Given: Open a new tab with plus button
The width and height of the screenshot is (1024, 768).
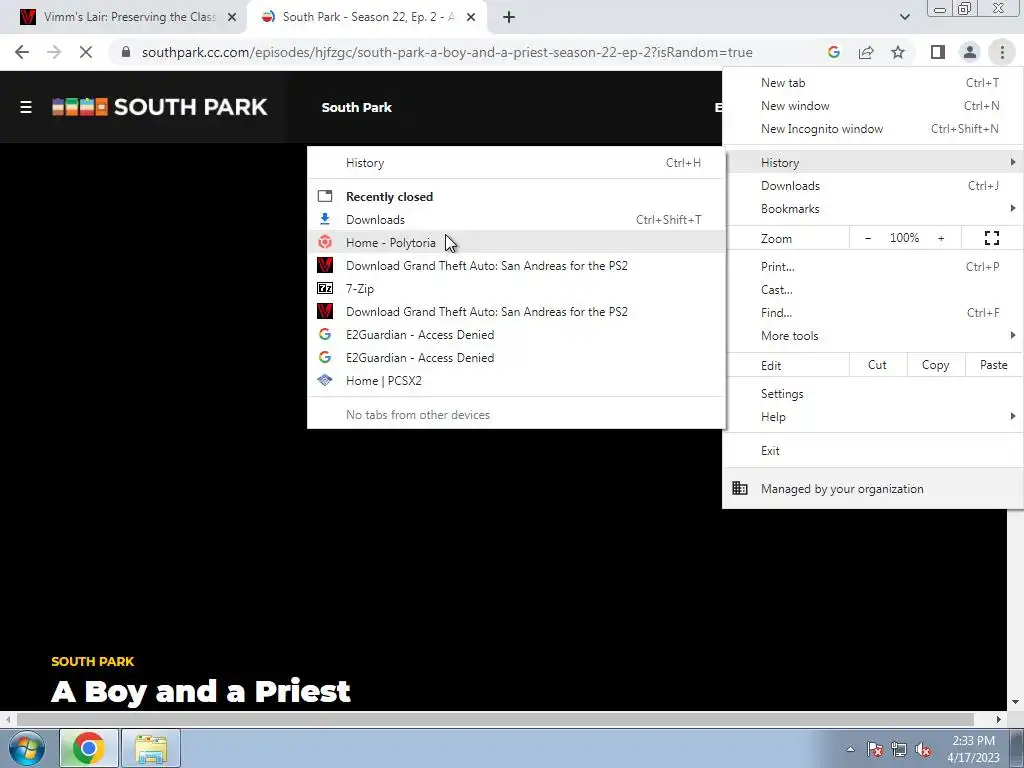Looking at the screenshot, I should (x=509, y=18).
